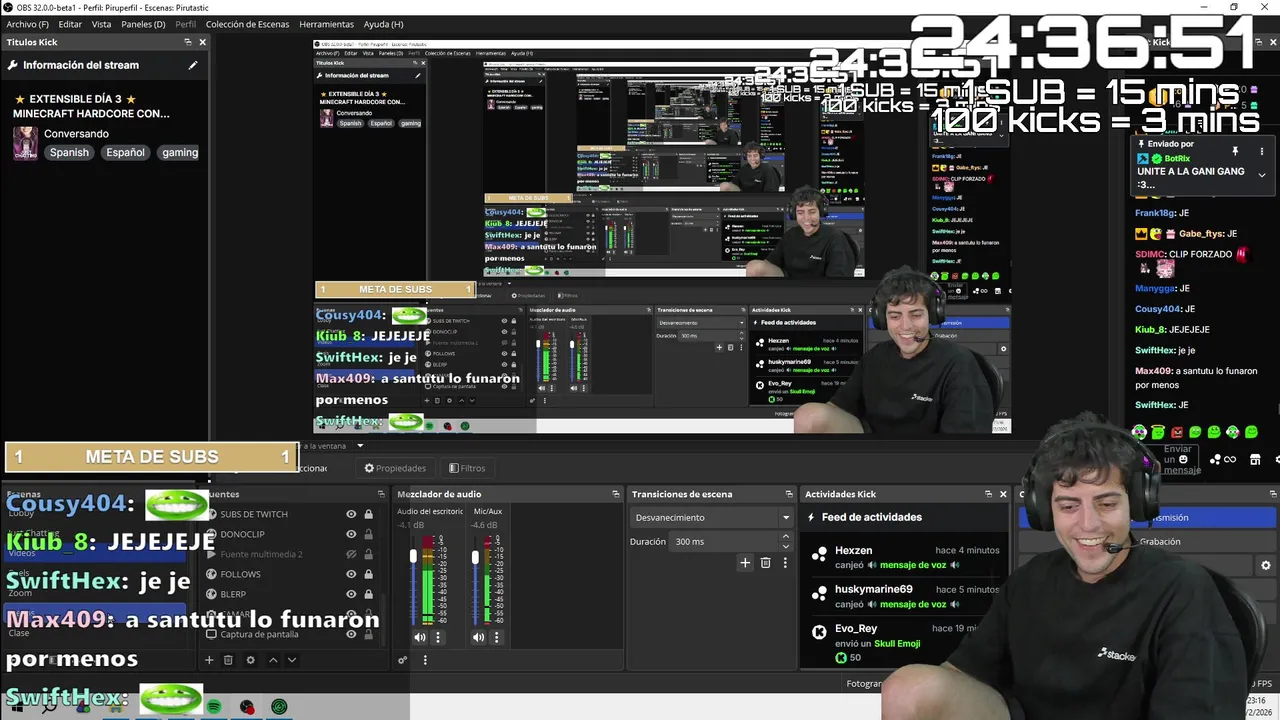Open the Herramientas menu

326,24
